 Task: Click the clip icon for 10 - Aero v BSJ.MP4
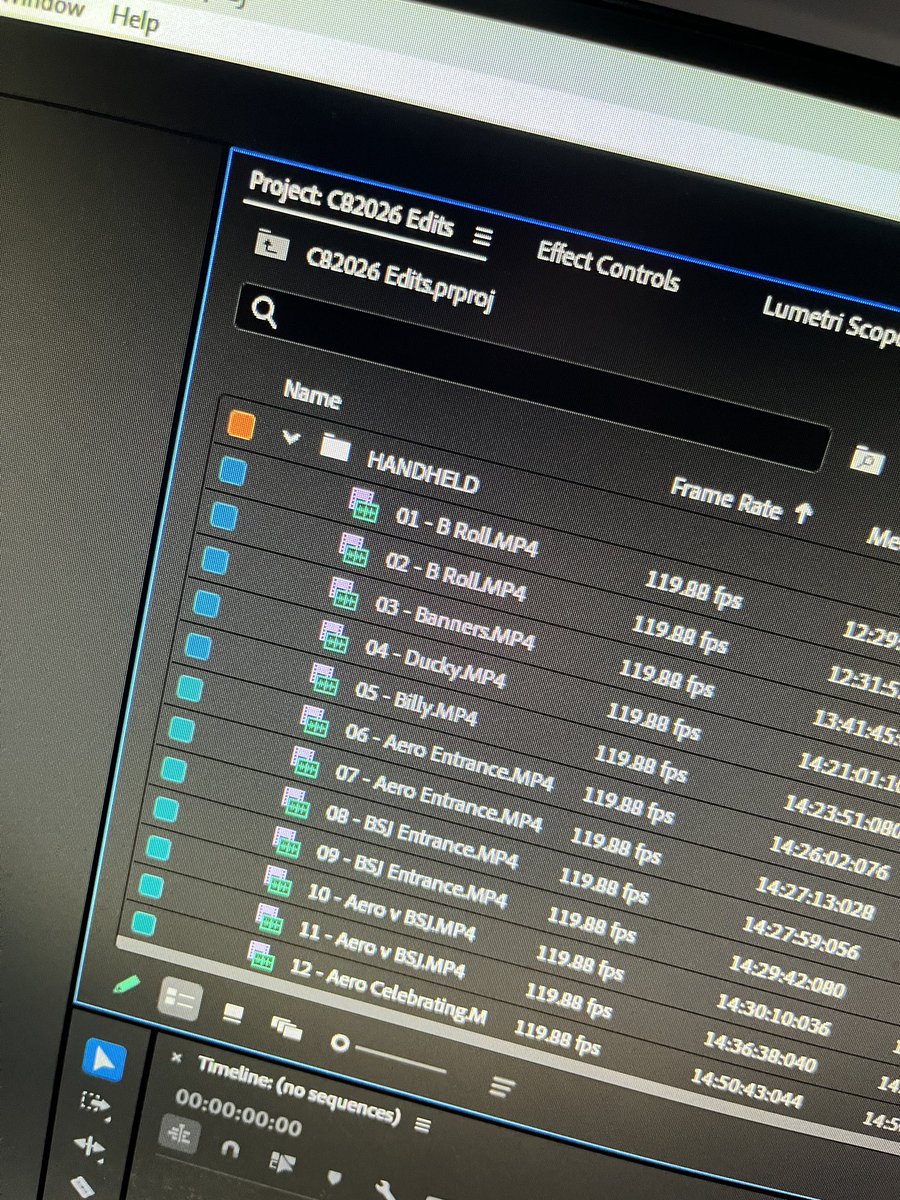tap(279, 883)
